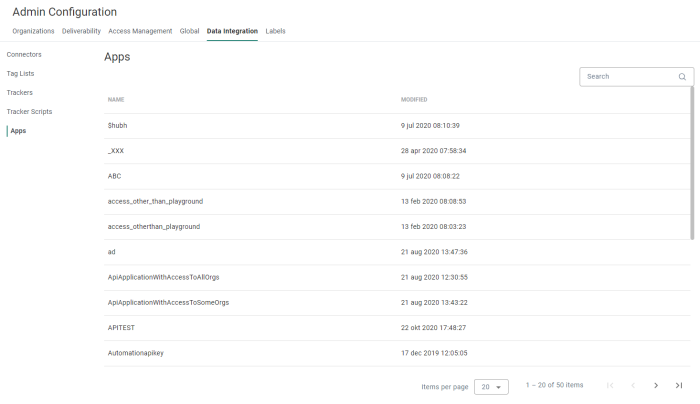The width and height of the screenshot is (700, 404).
Task: Open Connectors in the sidebar
Action: click(24, 54)
